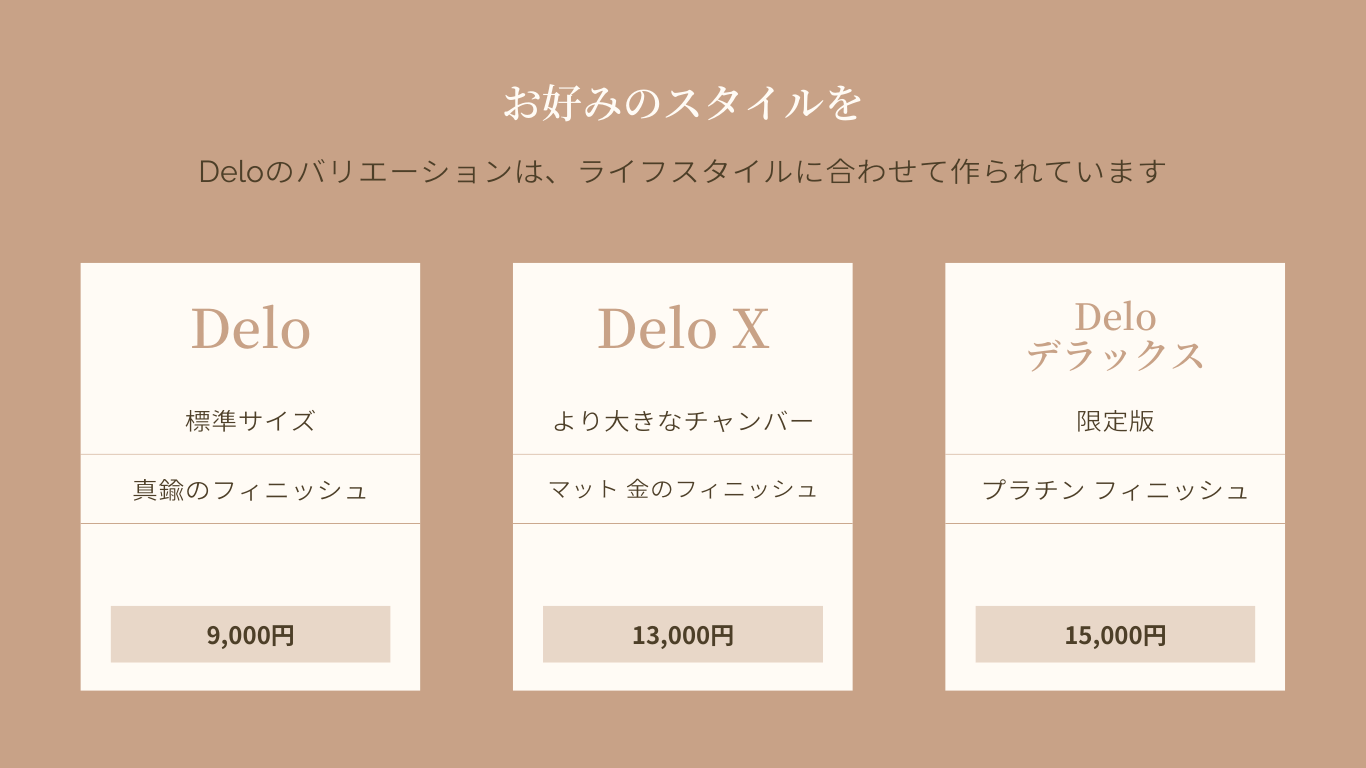Click the より大きなチャンバー feature text
1366x768 pixels.
pos(683,421)
